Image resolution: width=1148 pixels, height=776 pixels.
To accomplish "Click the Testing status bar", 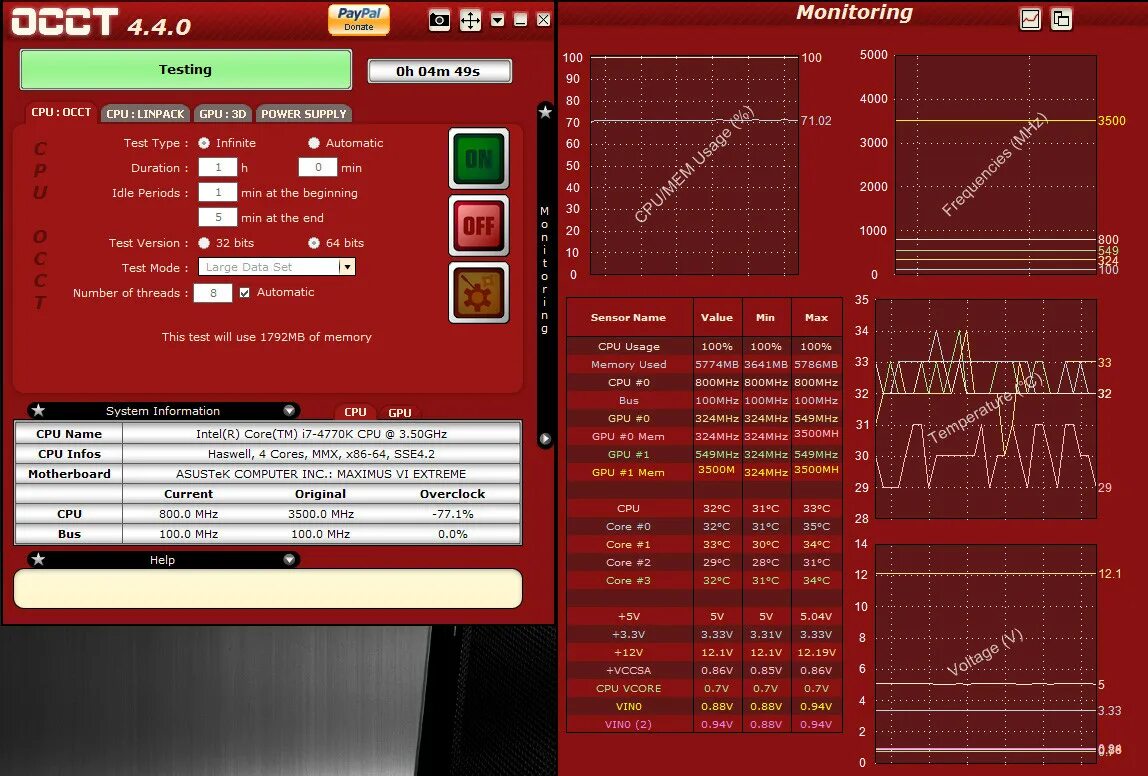I will pyautogui.click(x=185, y=70).
